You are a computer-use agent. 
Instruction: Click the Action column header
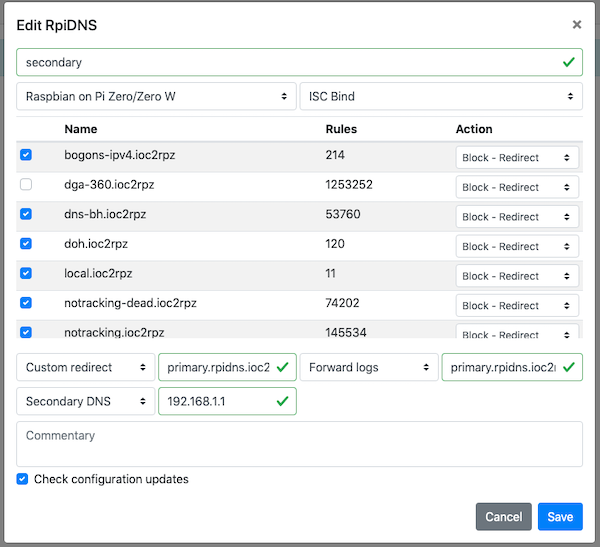474,129
